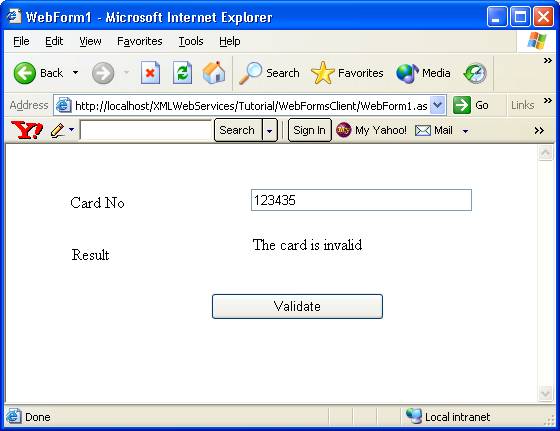Expand the Back button history dropdown
560x431 pixels.
click(75, 72)
